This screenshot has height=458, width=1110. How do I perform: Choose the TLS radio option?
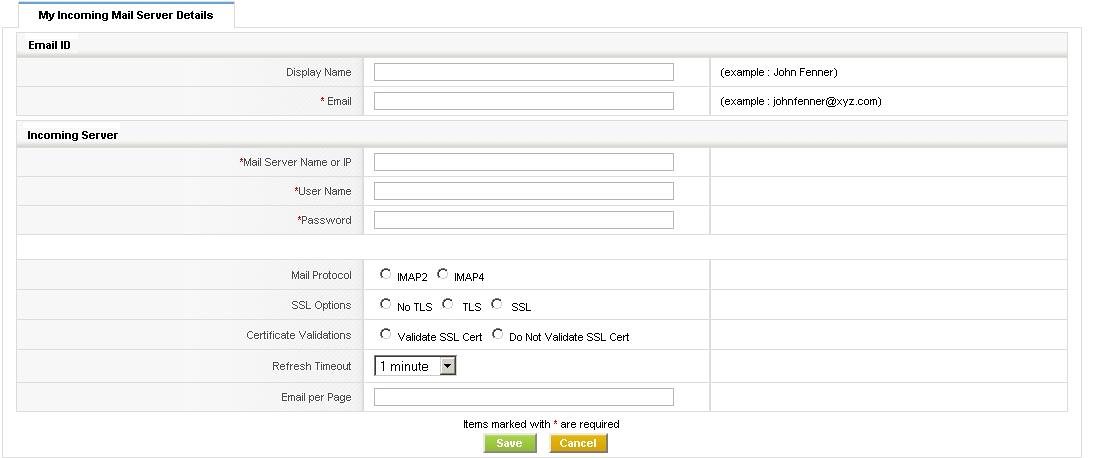[x=447, y=304]
